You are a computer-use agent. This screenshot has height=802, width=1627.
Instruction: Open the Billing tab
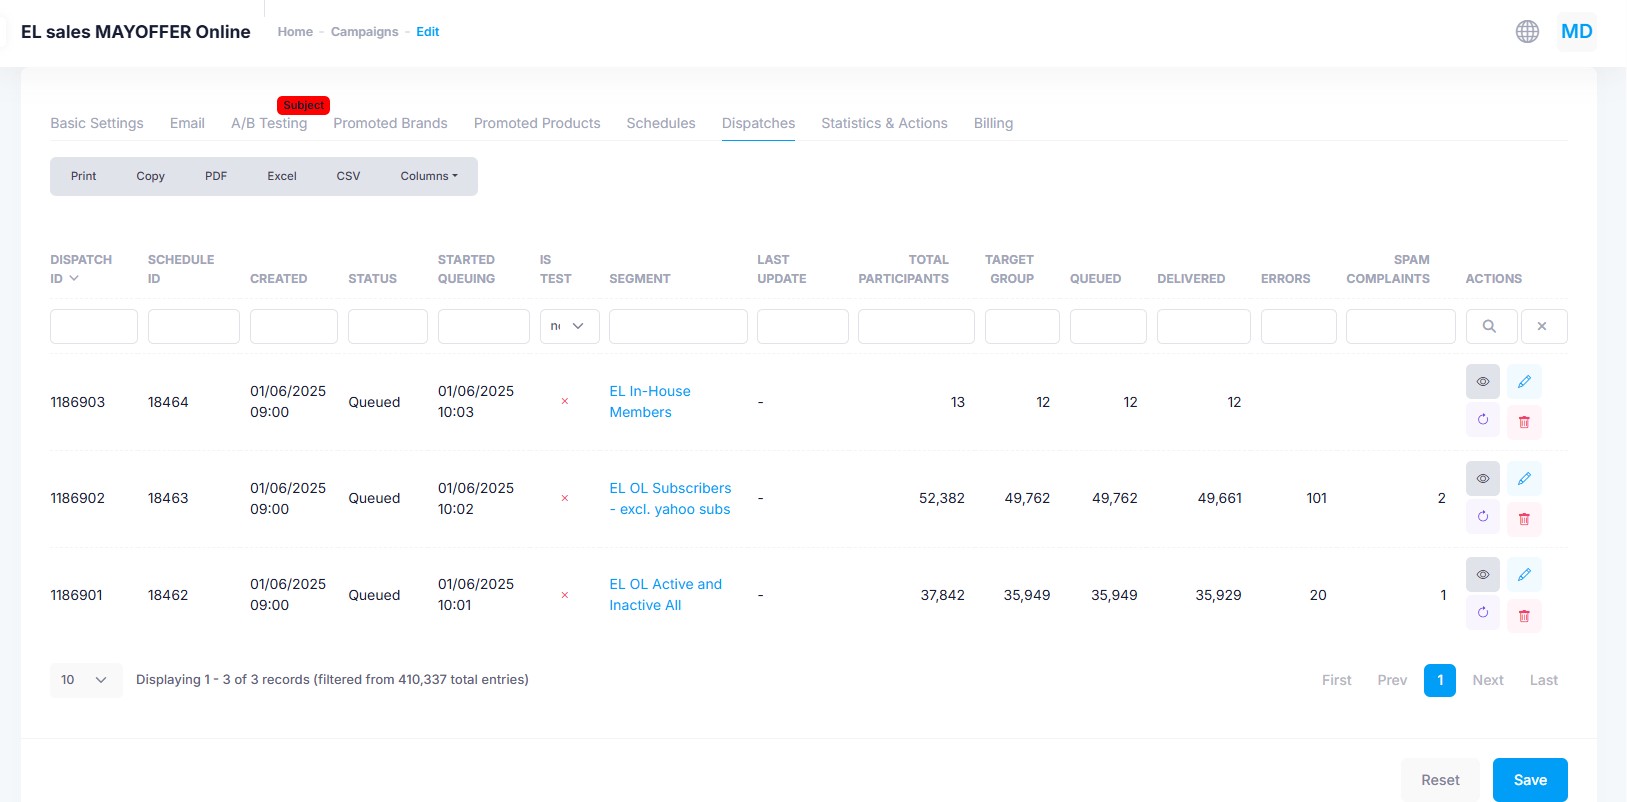pos(993,123)
